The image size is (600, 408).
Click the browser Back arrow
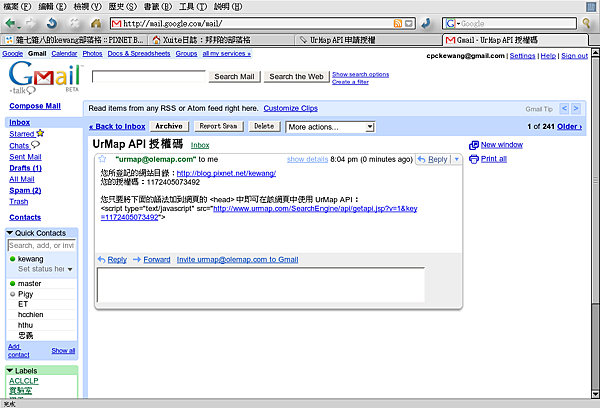(x=11, y=24)
